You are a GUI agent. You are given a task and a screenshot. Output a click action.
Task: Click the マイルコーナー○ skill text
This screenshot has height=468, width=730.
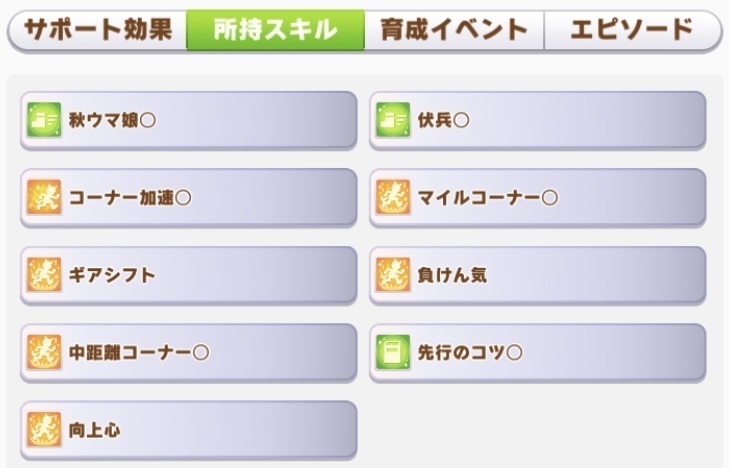tap(487, 198)
